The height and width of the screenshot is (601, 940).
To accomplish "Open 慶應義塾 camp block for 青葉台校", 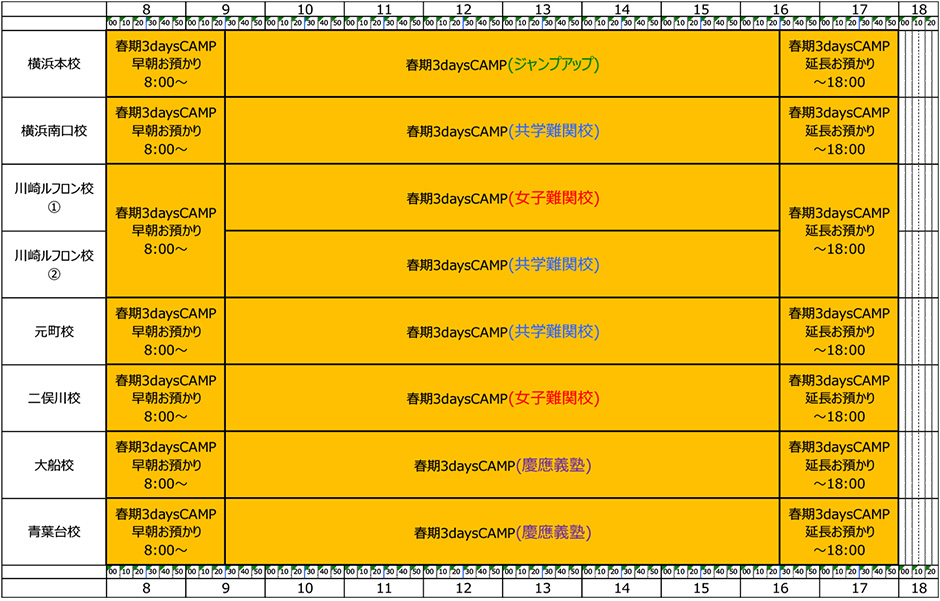I will pos(502,531).
